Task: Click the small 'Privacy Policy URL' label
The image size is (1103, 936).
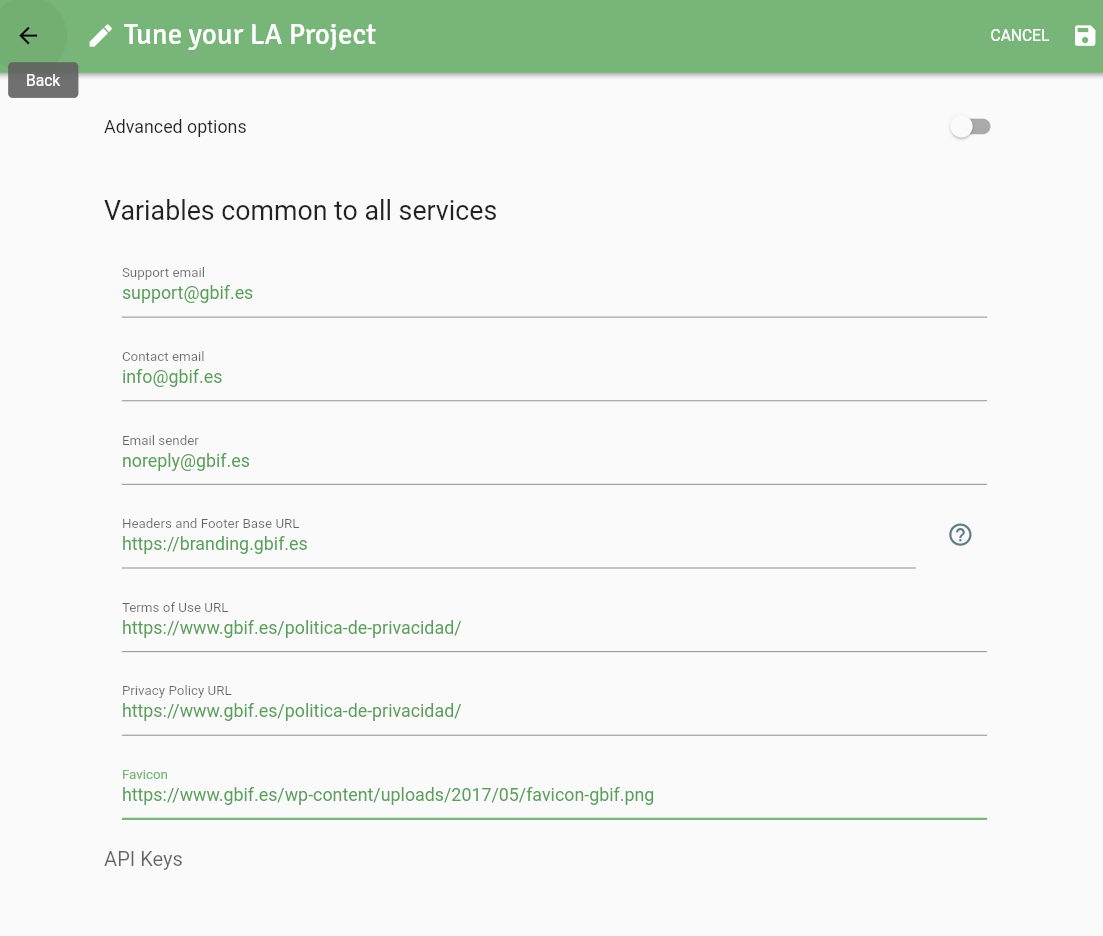Action: pyautogui.click(x=176, y=690)
